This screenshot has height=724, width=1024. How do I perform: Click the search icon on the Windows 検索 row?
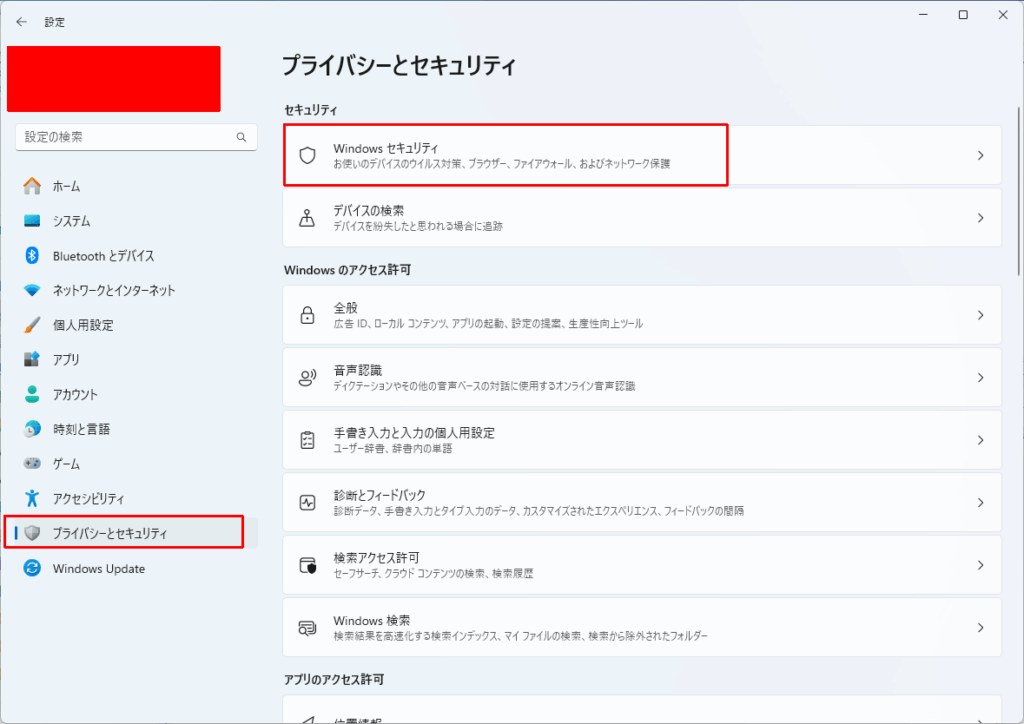coord(307,628)
